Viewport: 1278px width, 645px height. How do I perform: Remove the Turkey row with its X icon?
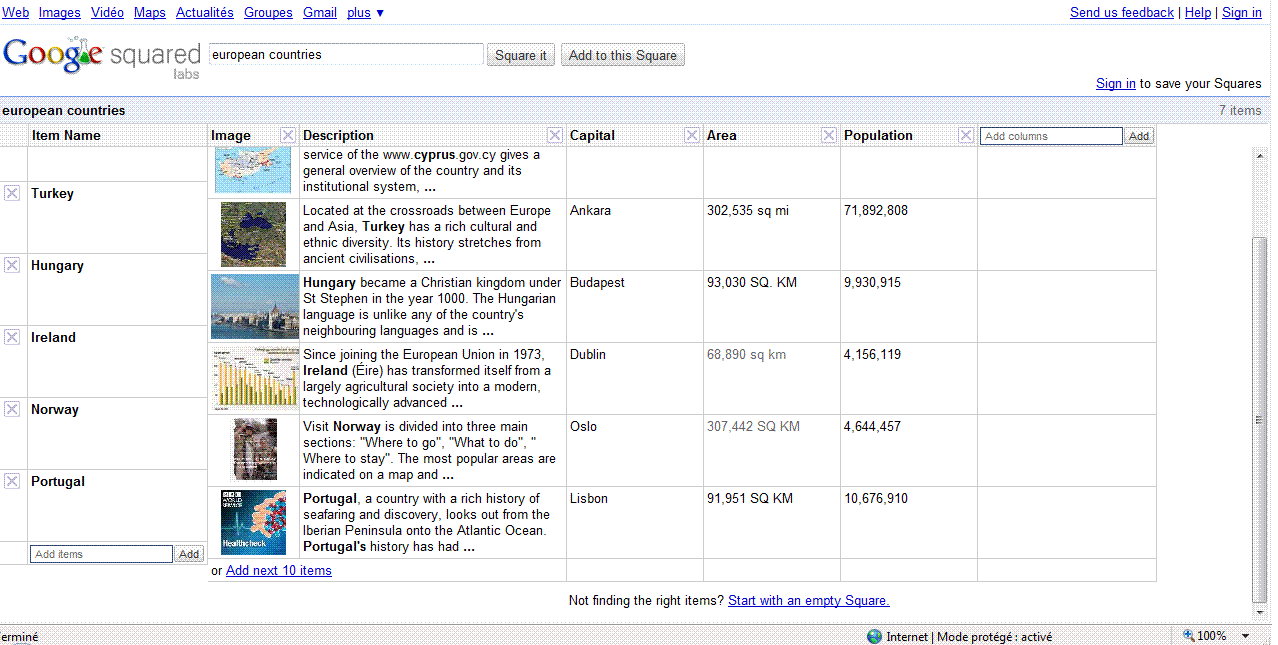(12, 193)
